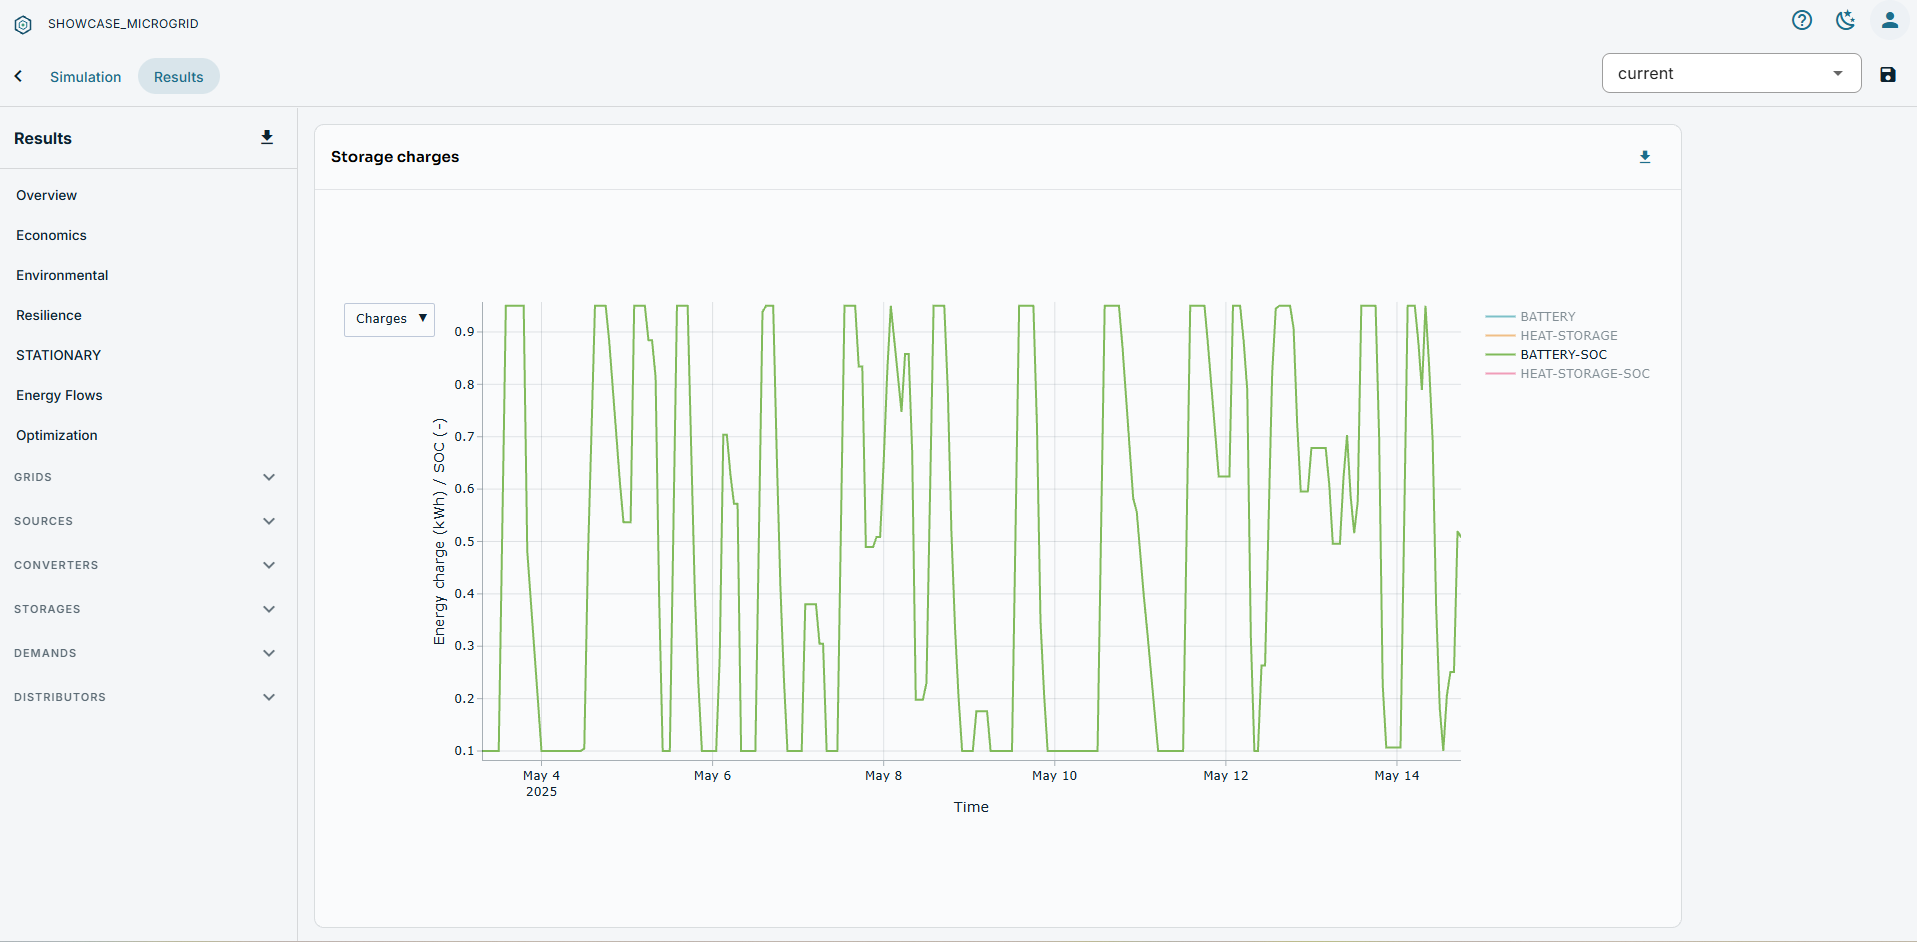Switch to the Simulation tab
Image resolution: width=1917 pixels, height=942 pixels.
click(x=85, y=77)
